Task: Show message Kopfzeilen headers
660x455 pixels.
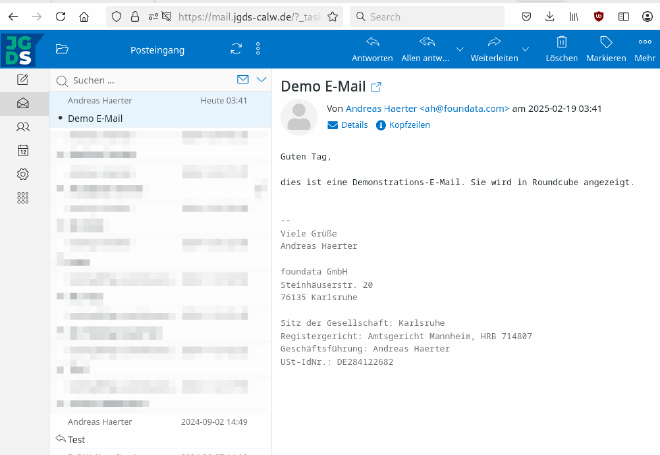Action: pyautogui.click(x=403, y=125)
